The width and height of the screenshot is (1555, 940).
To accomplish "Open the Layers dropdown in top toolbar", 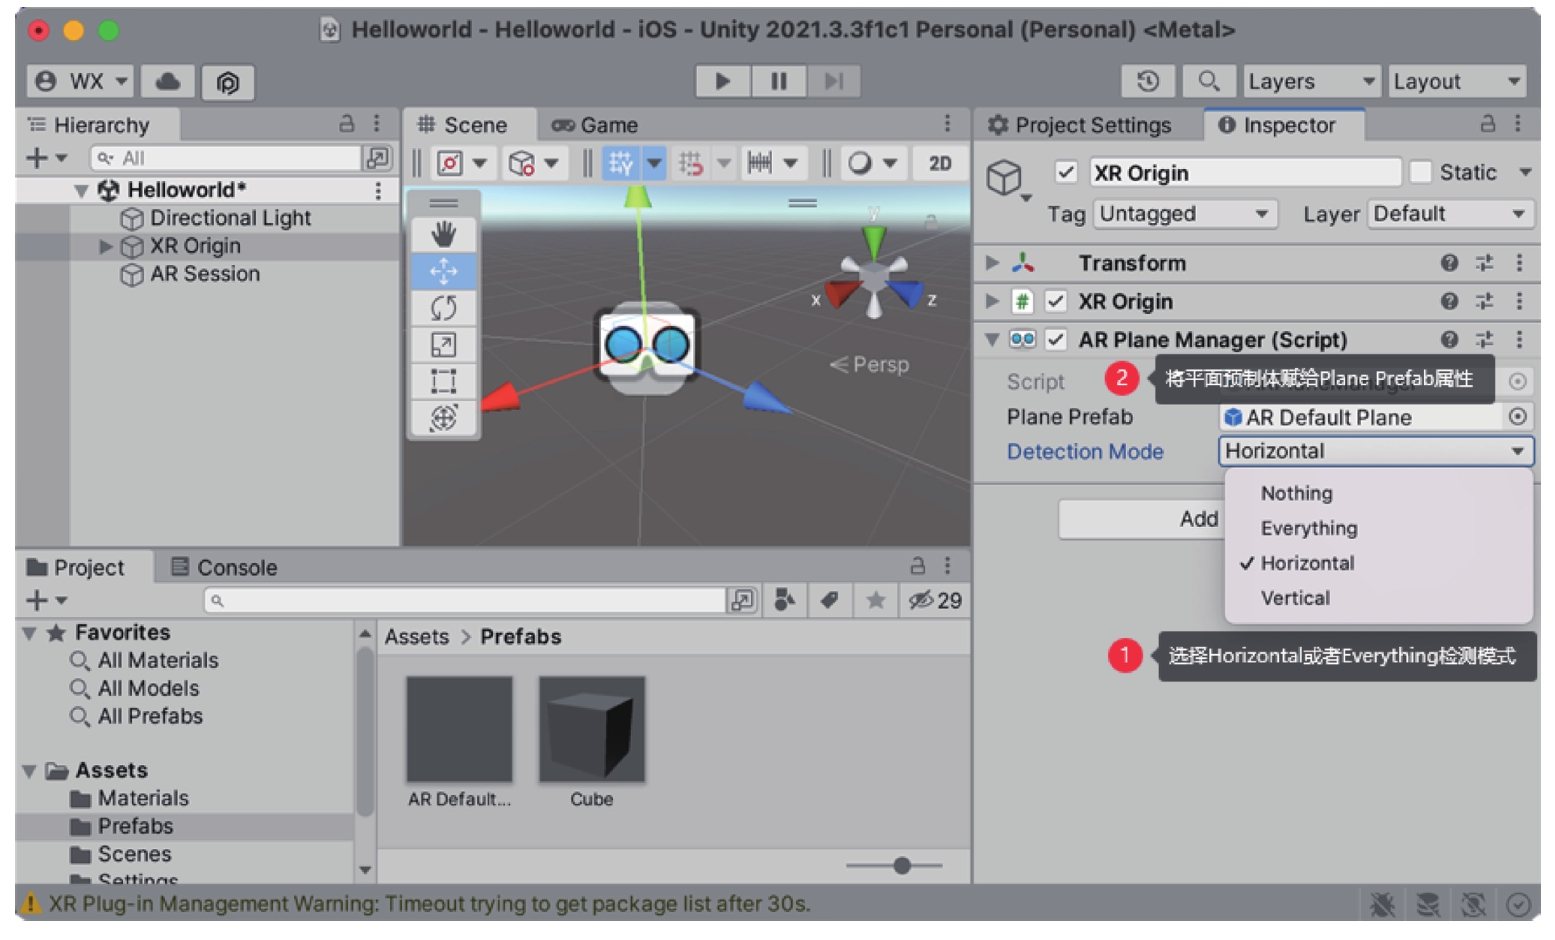I will tap(1311, 81).
